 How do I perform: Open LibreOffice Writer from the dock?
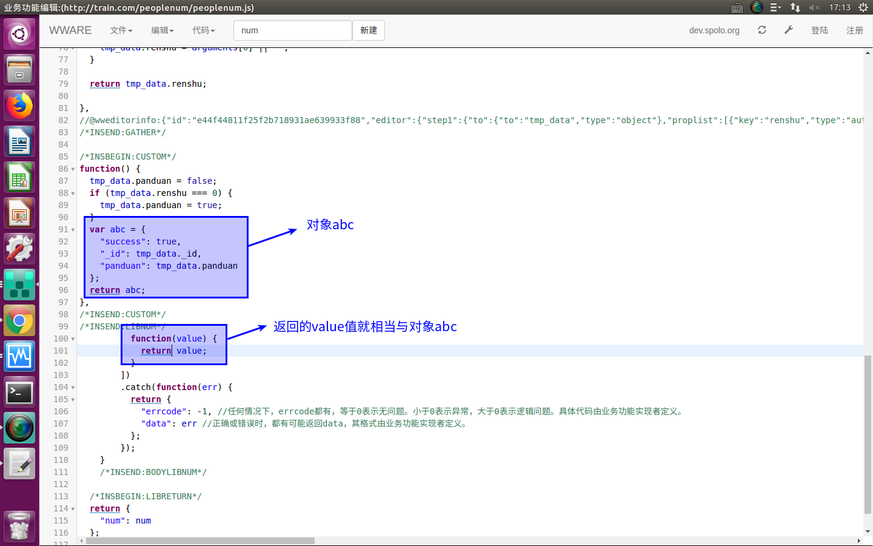[19, 142]
